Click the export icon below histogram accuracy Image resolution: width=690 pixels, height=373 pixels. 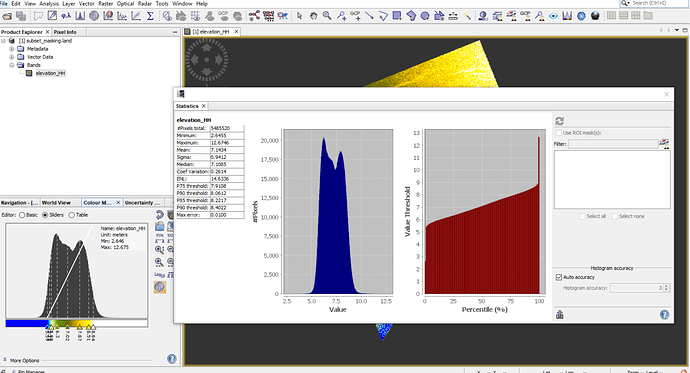pos(560,314)
